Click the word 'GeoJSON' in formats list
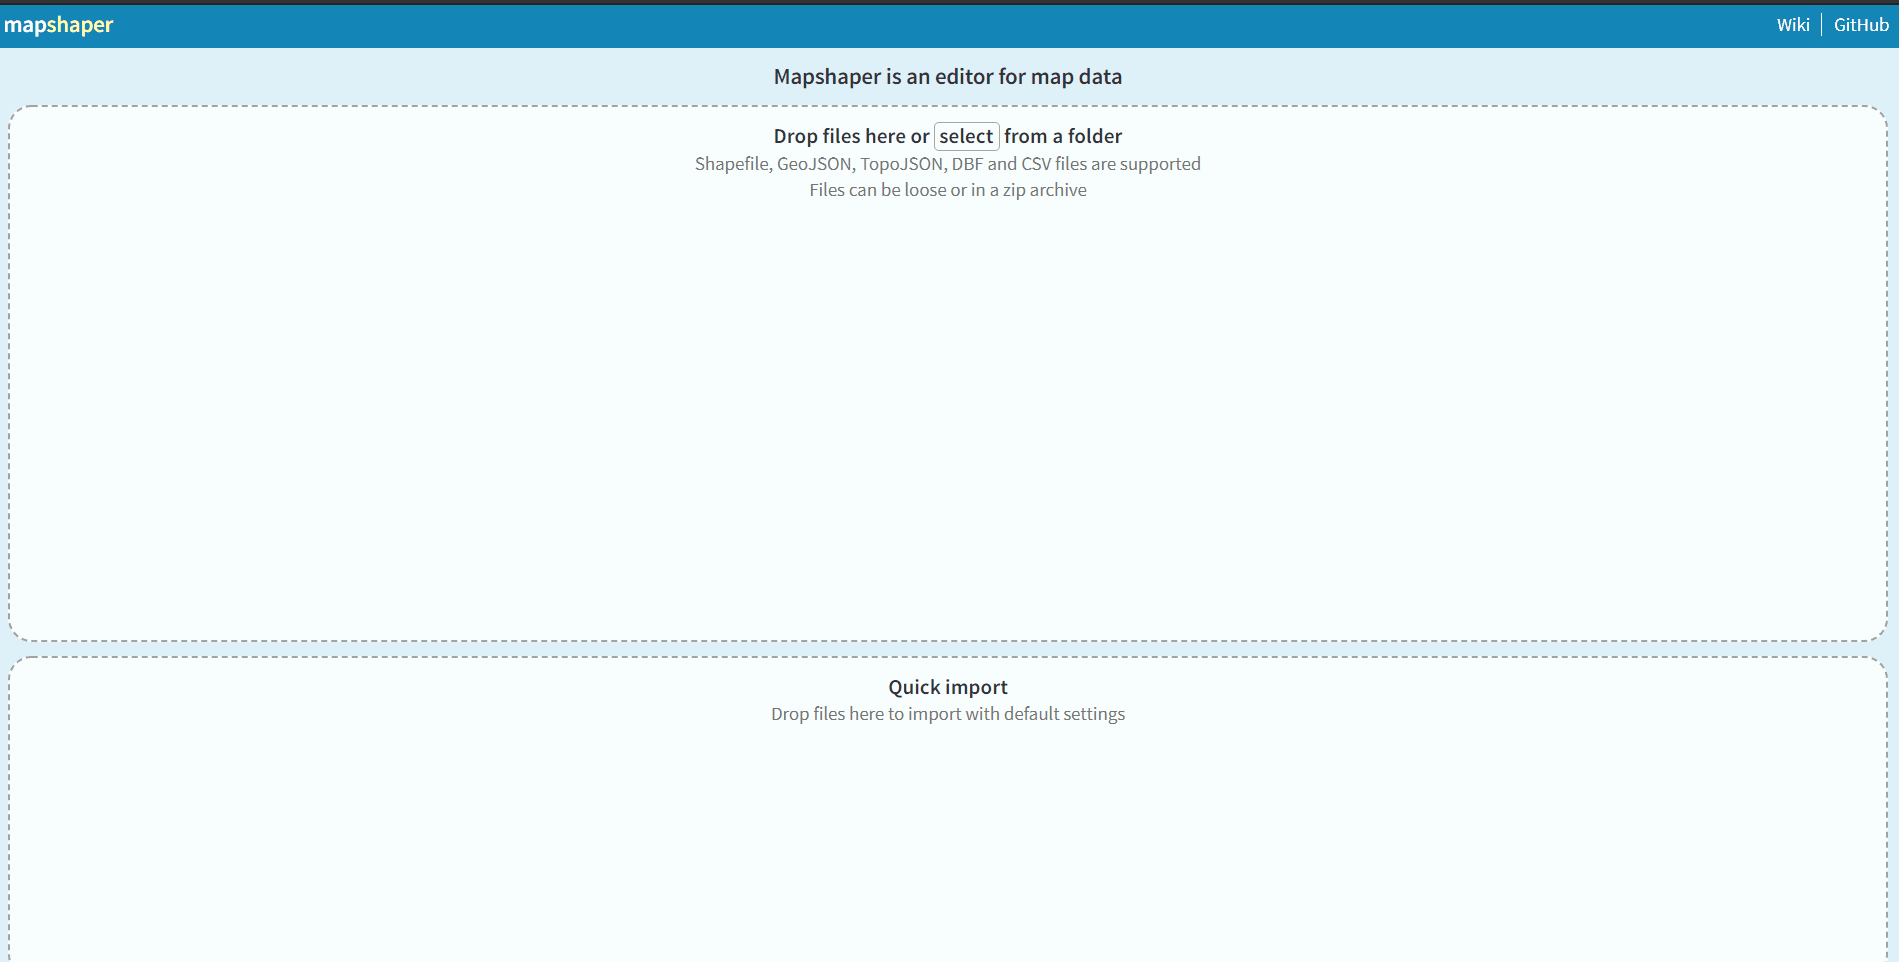This screenshot has height=962, width=1899. [x=814, y=164]
